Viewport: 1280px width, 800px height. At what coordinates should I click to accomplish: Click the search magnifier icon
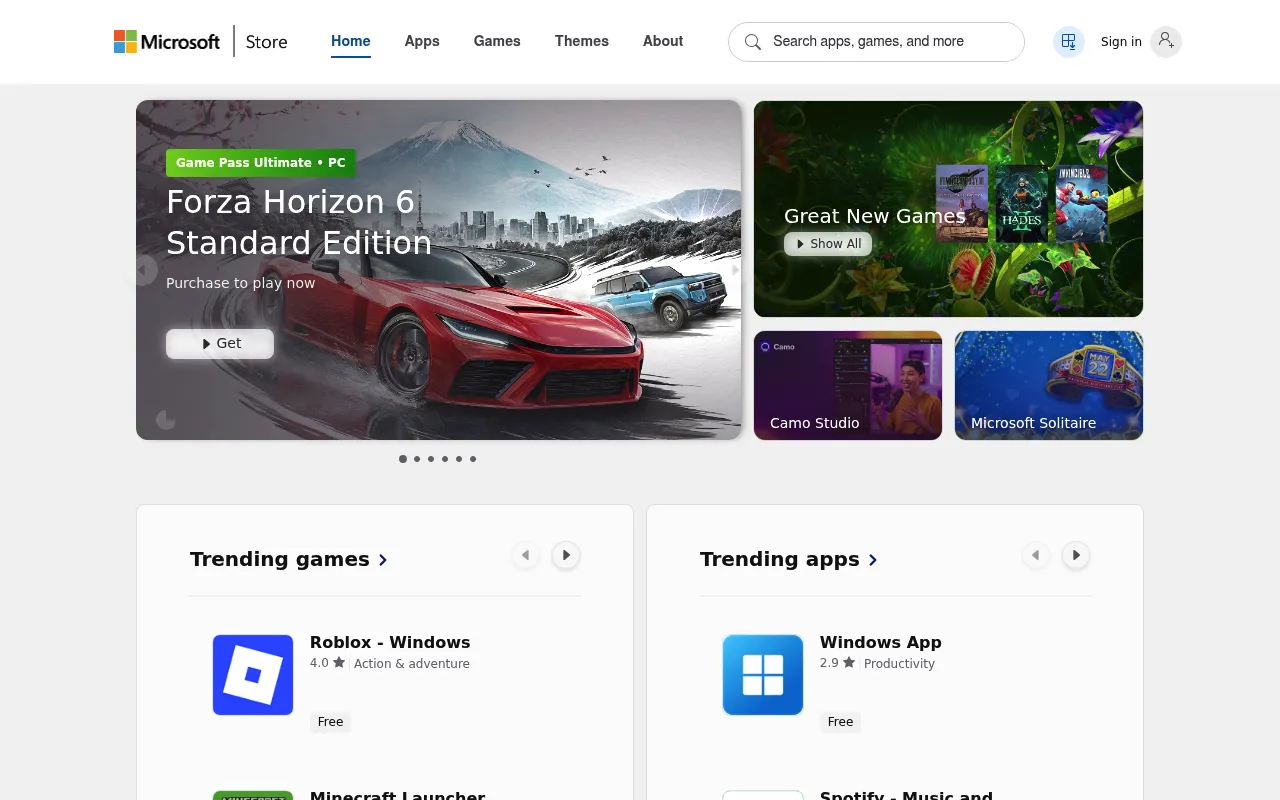(x=753, y=42)
